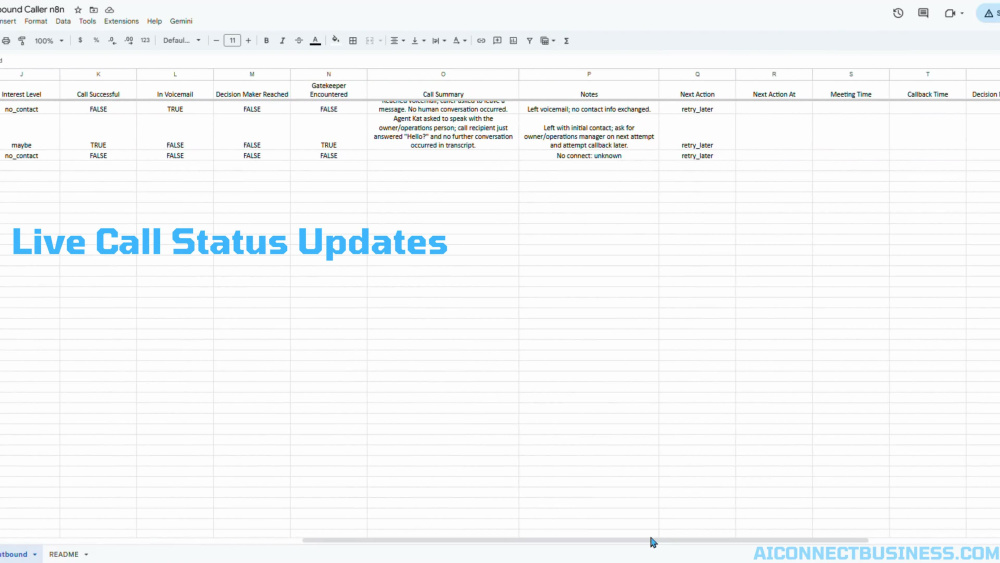
Task: Click the In Voicemail header cell
Action: click(175, 90)
